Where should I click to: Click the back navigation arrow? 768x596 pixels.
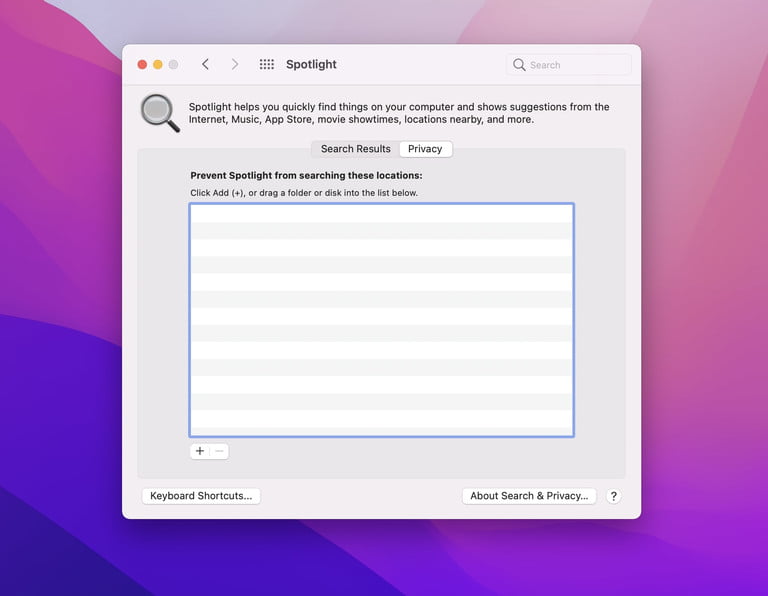(x=205, y=64)
